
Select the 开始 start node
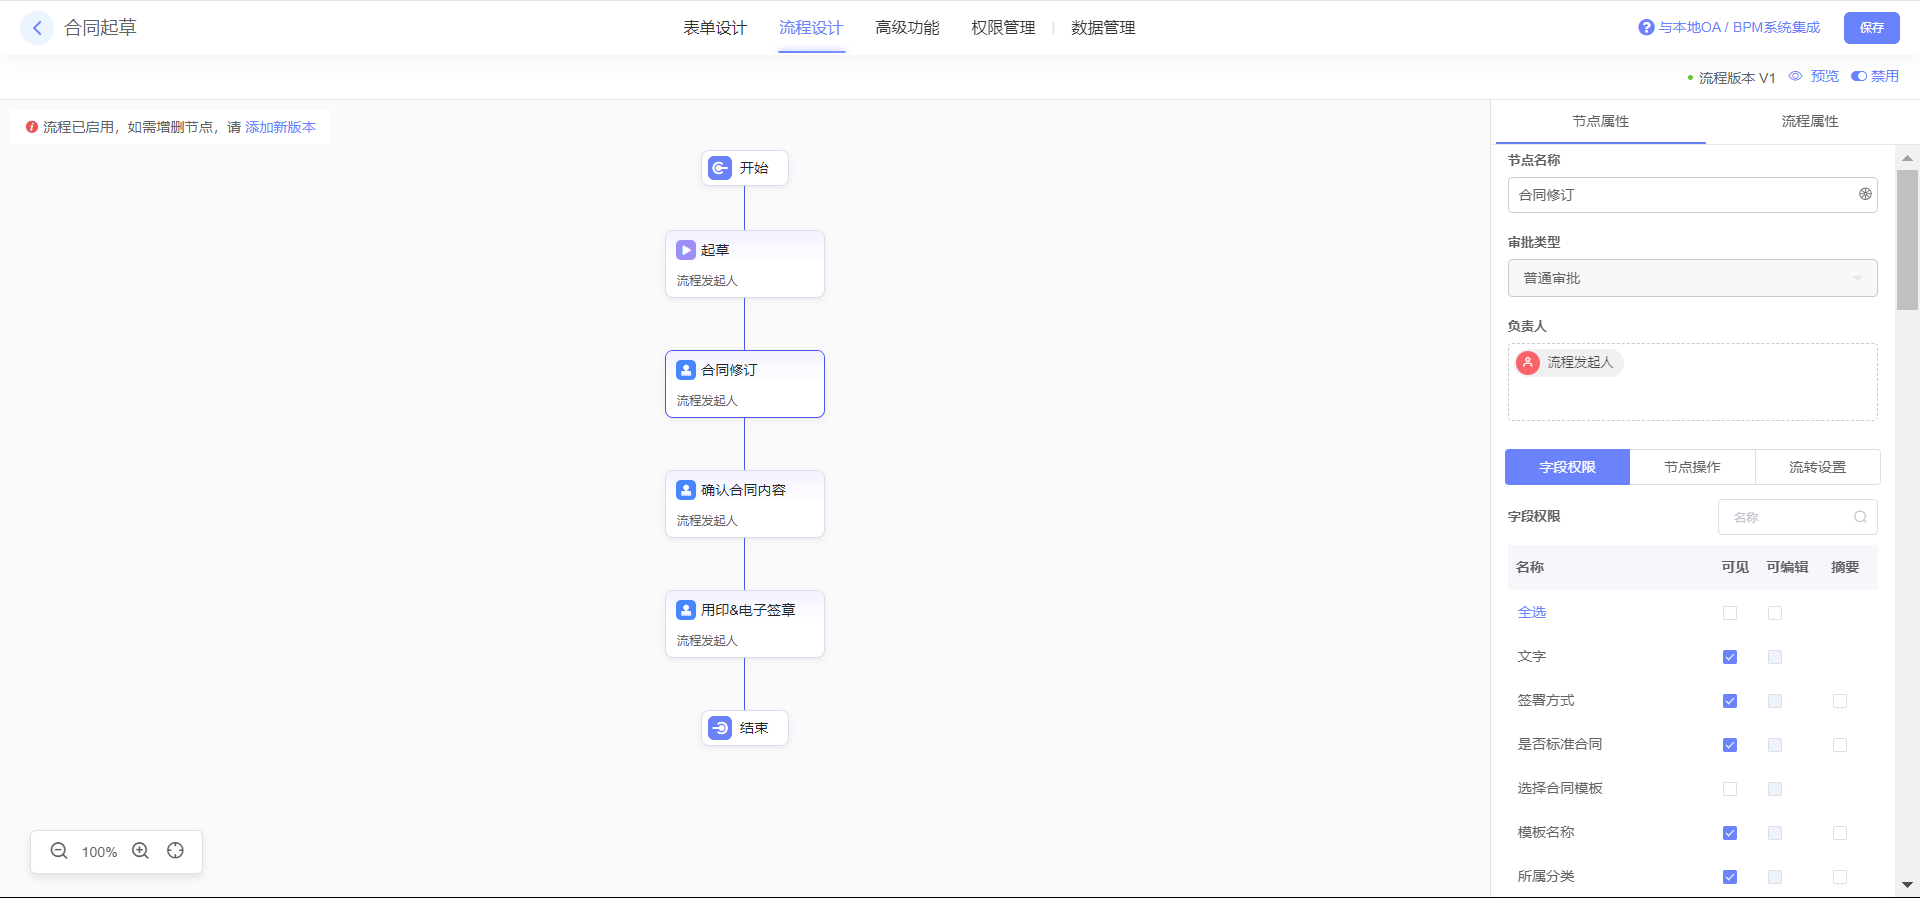744,168
